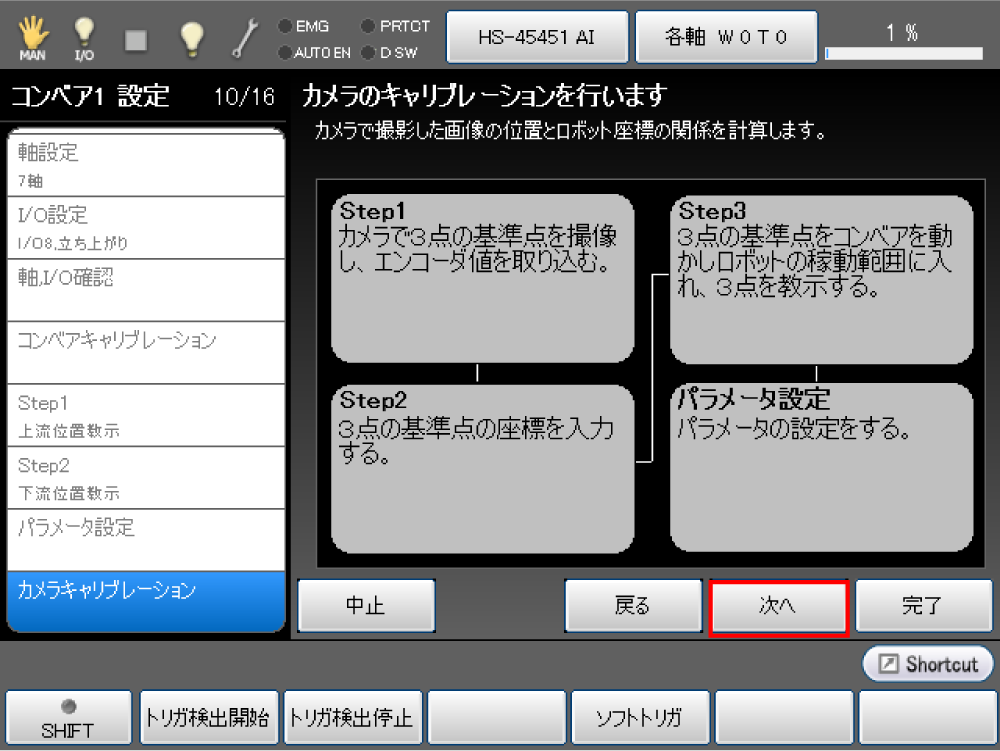Select コンベアキャリブレーション in the list
The width and height of the screenshot is (1000, 751).
(x=145, y=351)
